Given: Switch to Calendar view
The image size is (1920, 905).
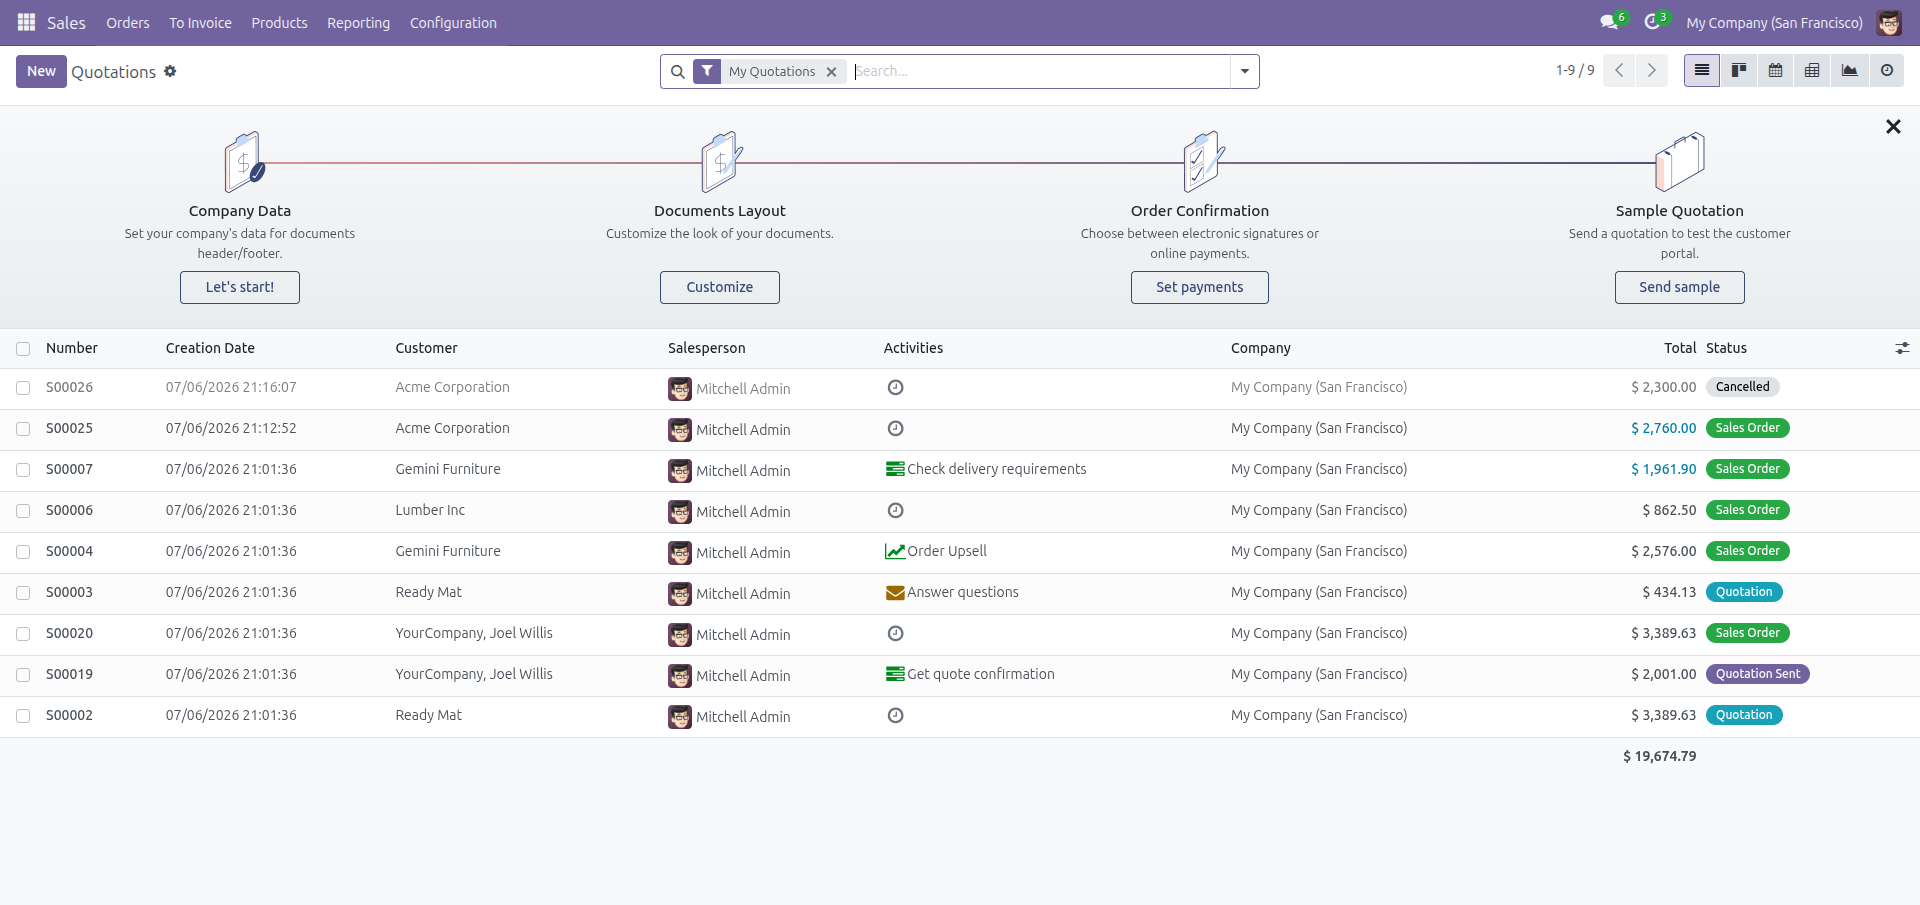Looking at the screenshot, I should (x=1775, y=71).
